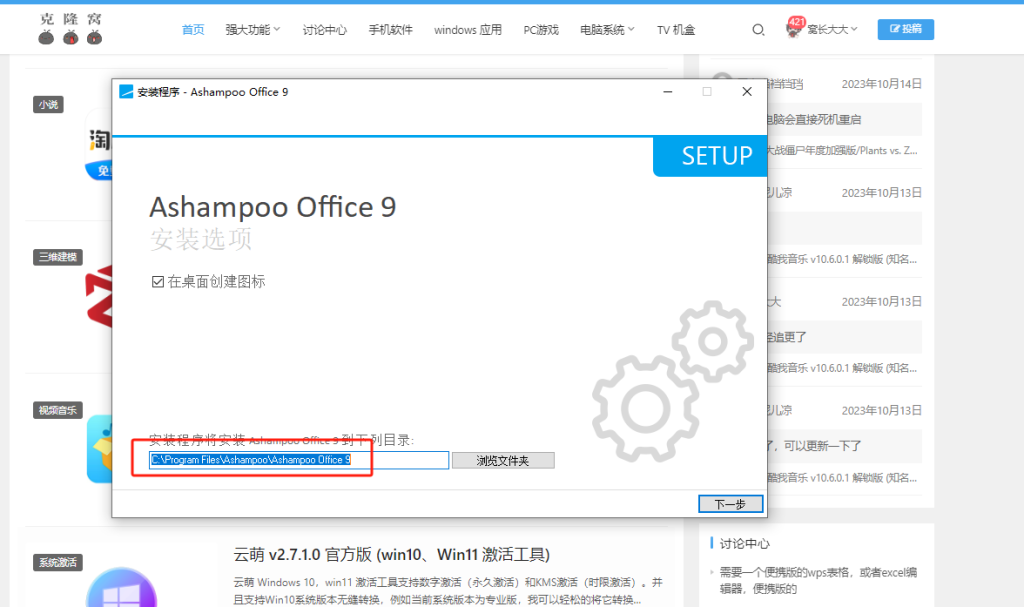Toggle the 在桌面创建图标 checkbox
The image size is (1024, 607).
157,282
